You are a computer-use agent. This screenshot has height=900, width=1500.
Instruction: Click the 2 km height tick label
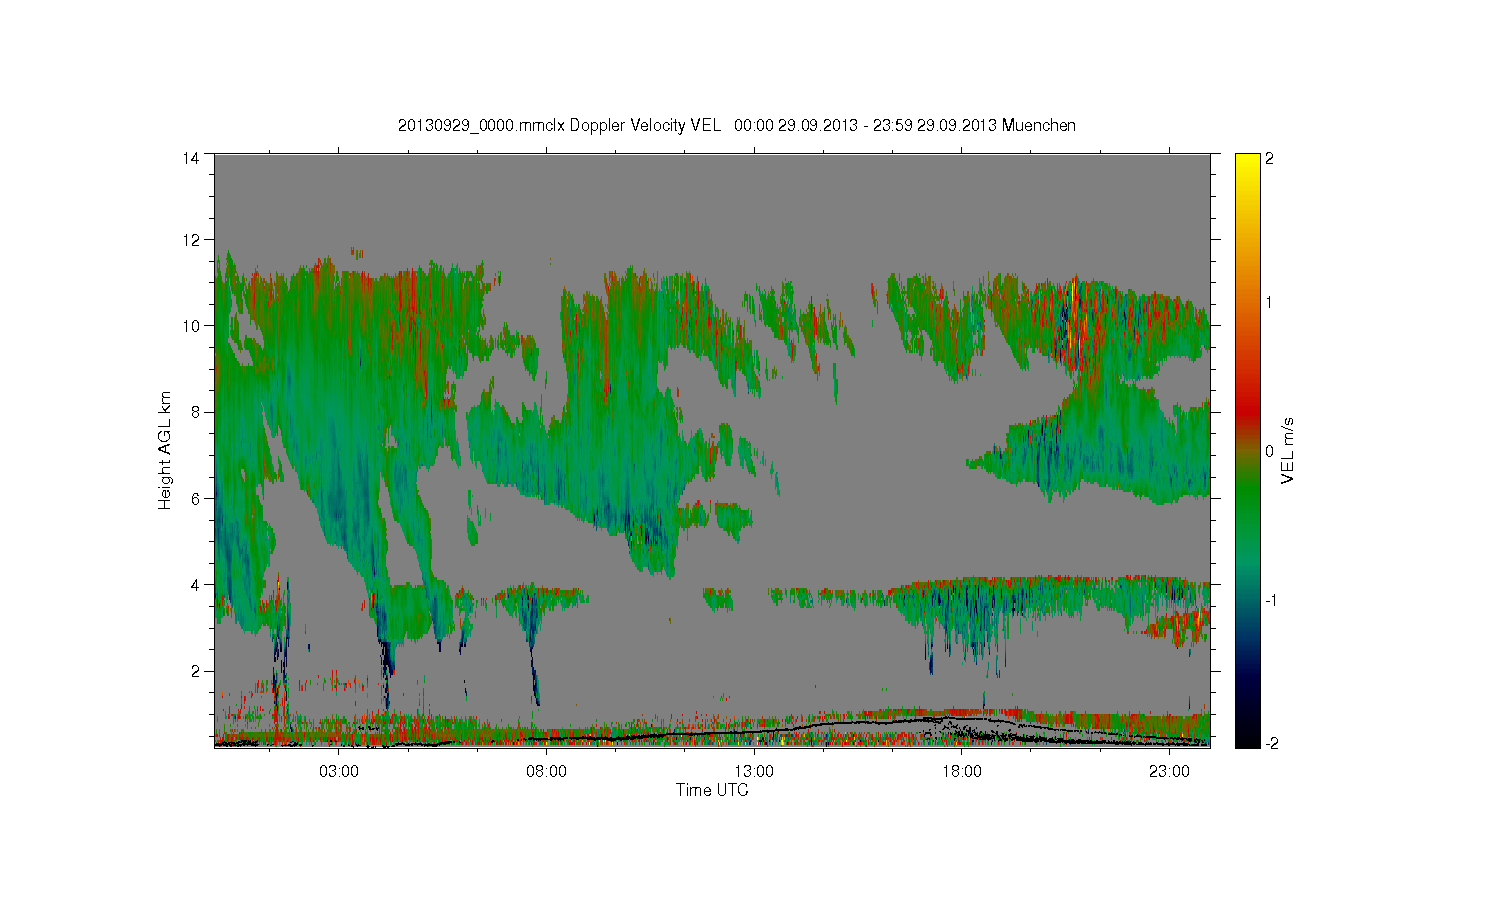(194, 671)
